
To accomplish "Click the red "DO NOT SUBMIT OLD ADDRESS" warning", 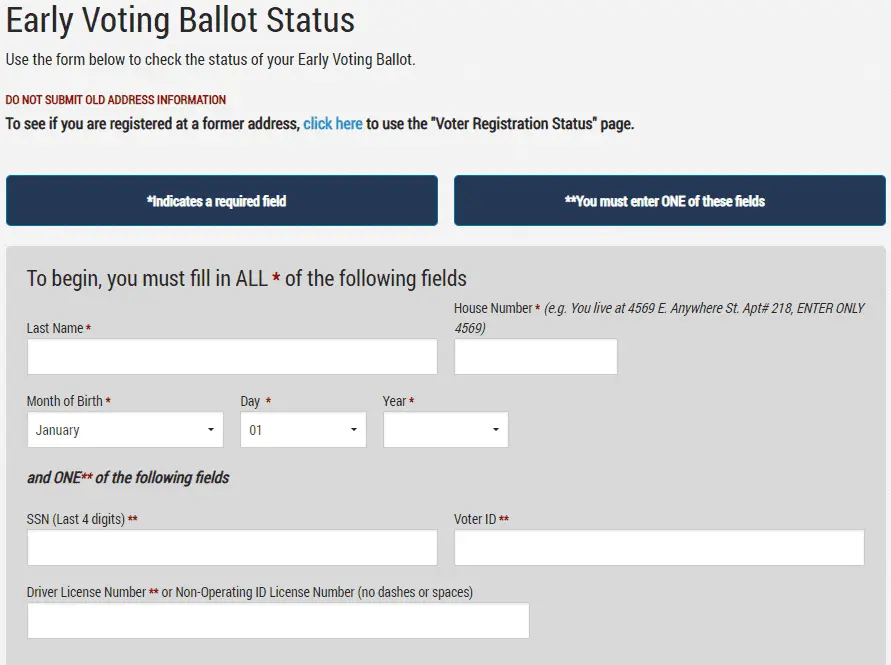I will tap(116, 100).
